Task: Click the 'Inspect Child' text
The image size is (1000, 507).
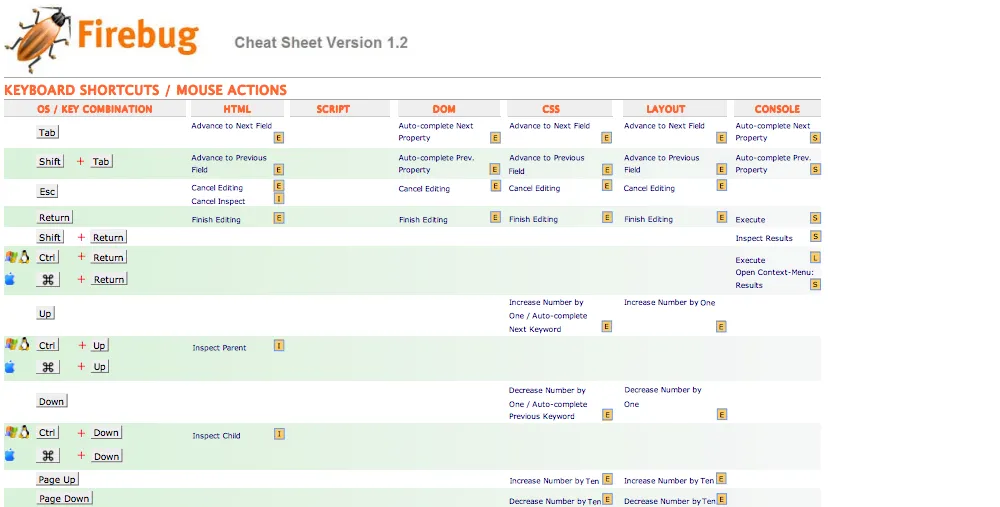Action: pos(216,436)
